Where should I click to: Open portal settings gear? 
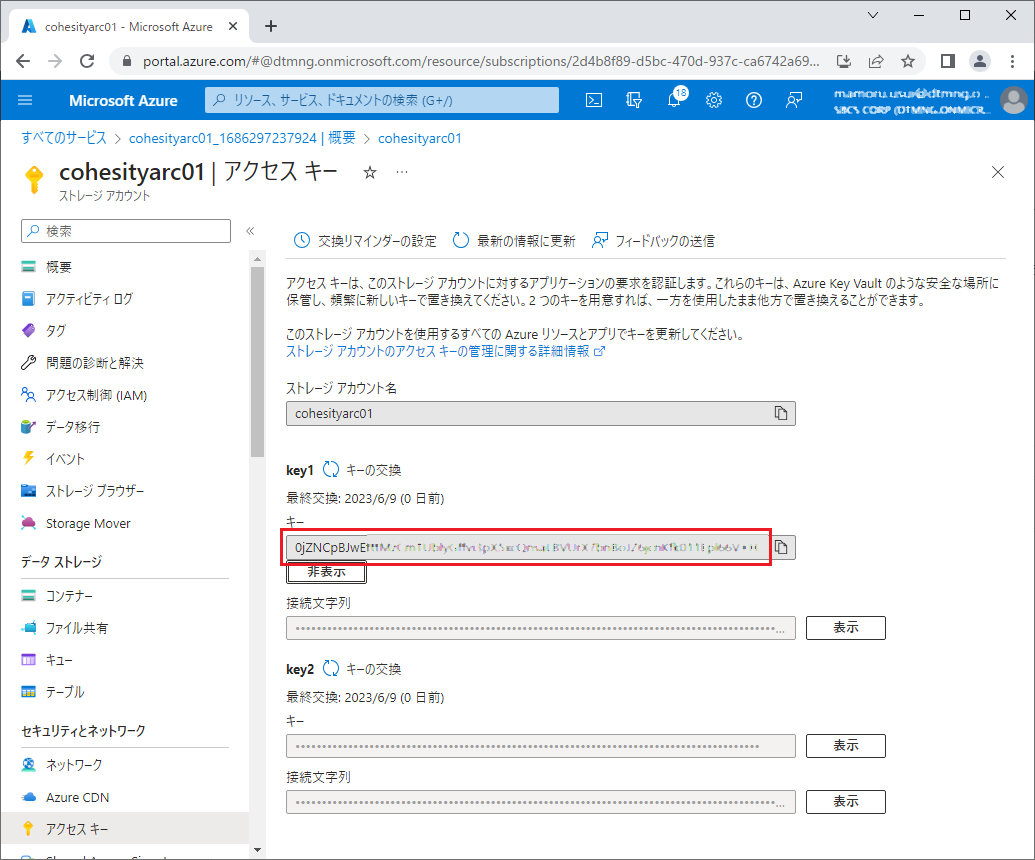coord(714,100)
